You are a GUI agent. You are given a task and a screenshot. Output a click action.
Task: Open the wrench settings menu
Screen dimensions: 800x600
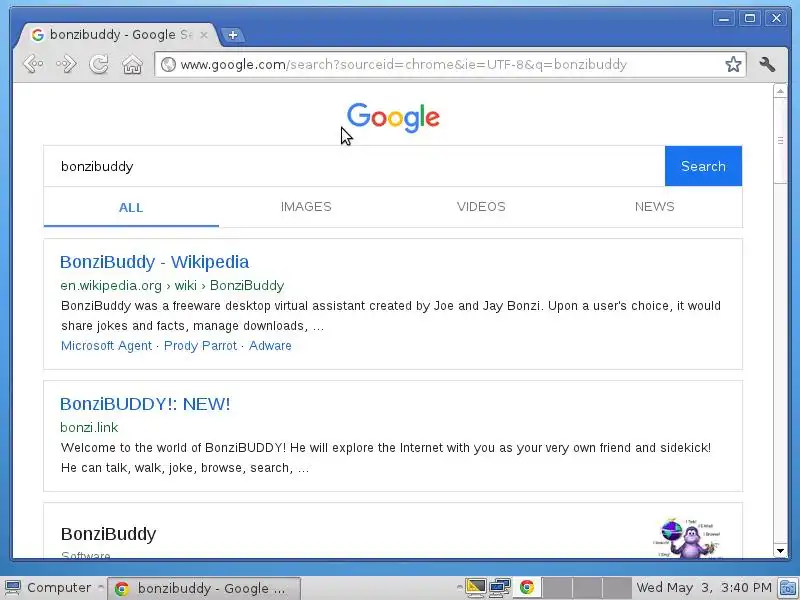tap(767, 64)
